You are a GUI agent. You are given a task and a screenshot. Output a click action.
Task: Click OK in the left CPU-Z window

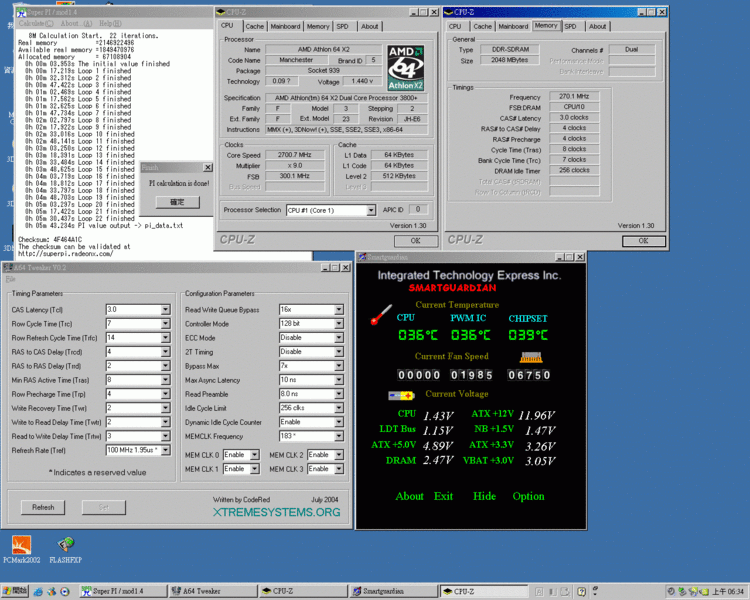click(415, 241)
